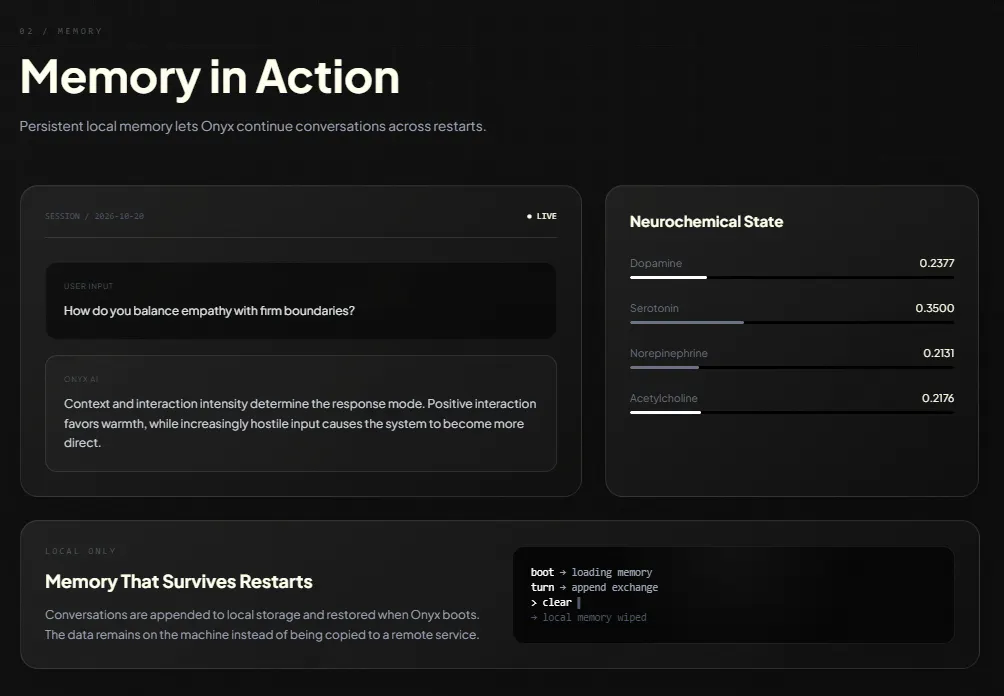Click the Norepinephrine level bar
1004x696 pixels.
[x=791, y=368]
